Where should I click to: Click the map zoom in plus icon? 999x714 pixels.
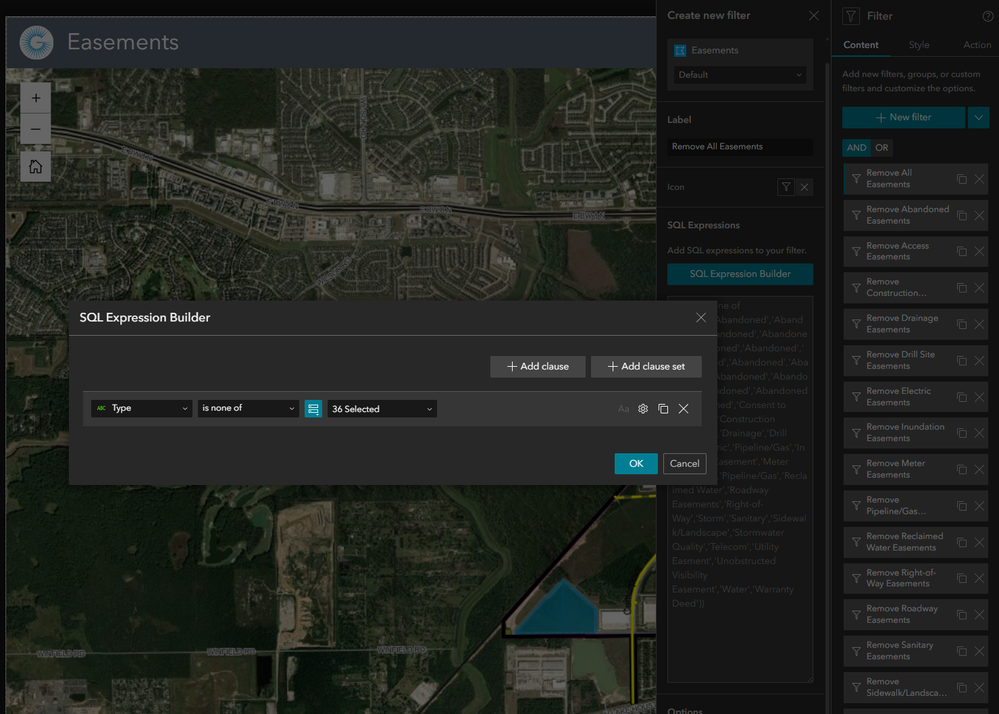[x=36, y=98]
